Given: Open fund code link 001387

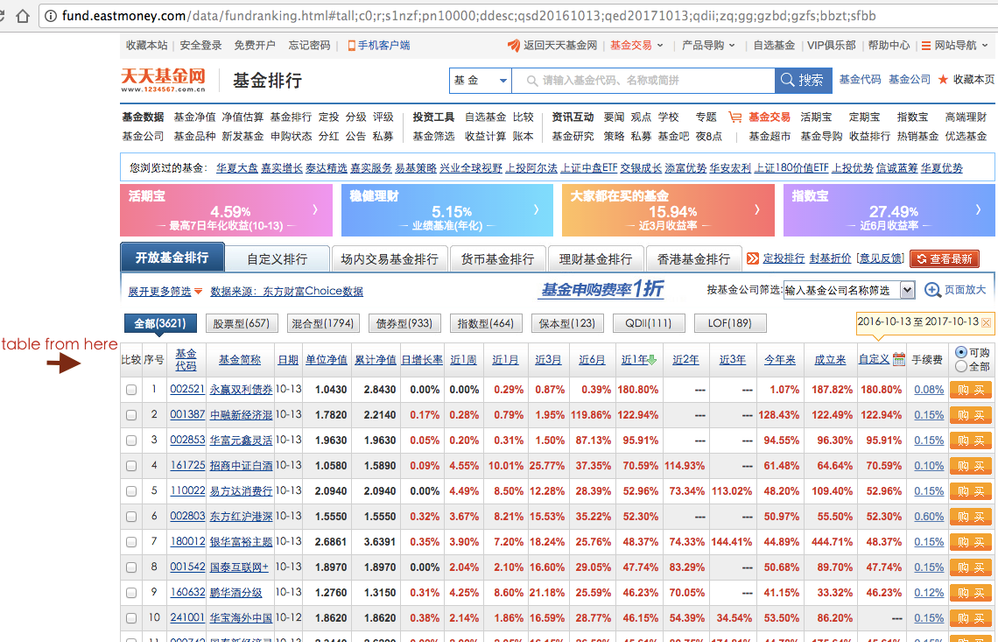Looking at the screenshot, I should [x=187, y=414].
